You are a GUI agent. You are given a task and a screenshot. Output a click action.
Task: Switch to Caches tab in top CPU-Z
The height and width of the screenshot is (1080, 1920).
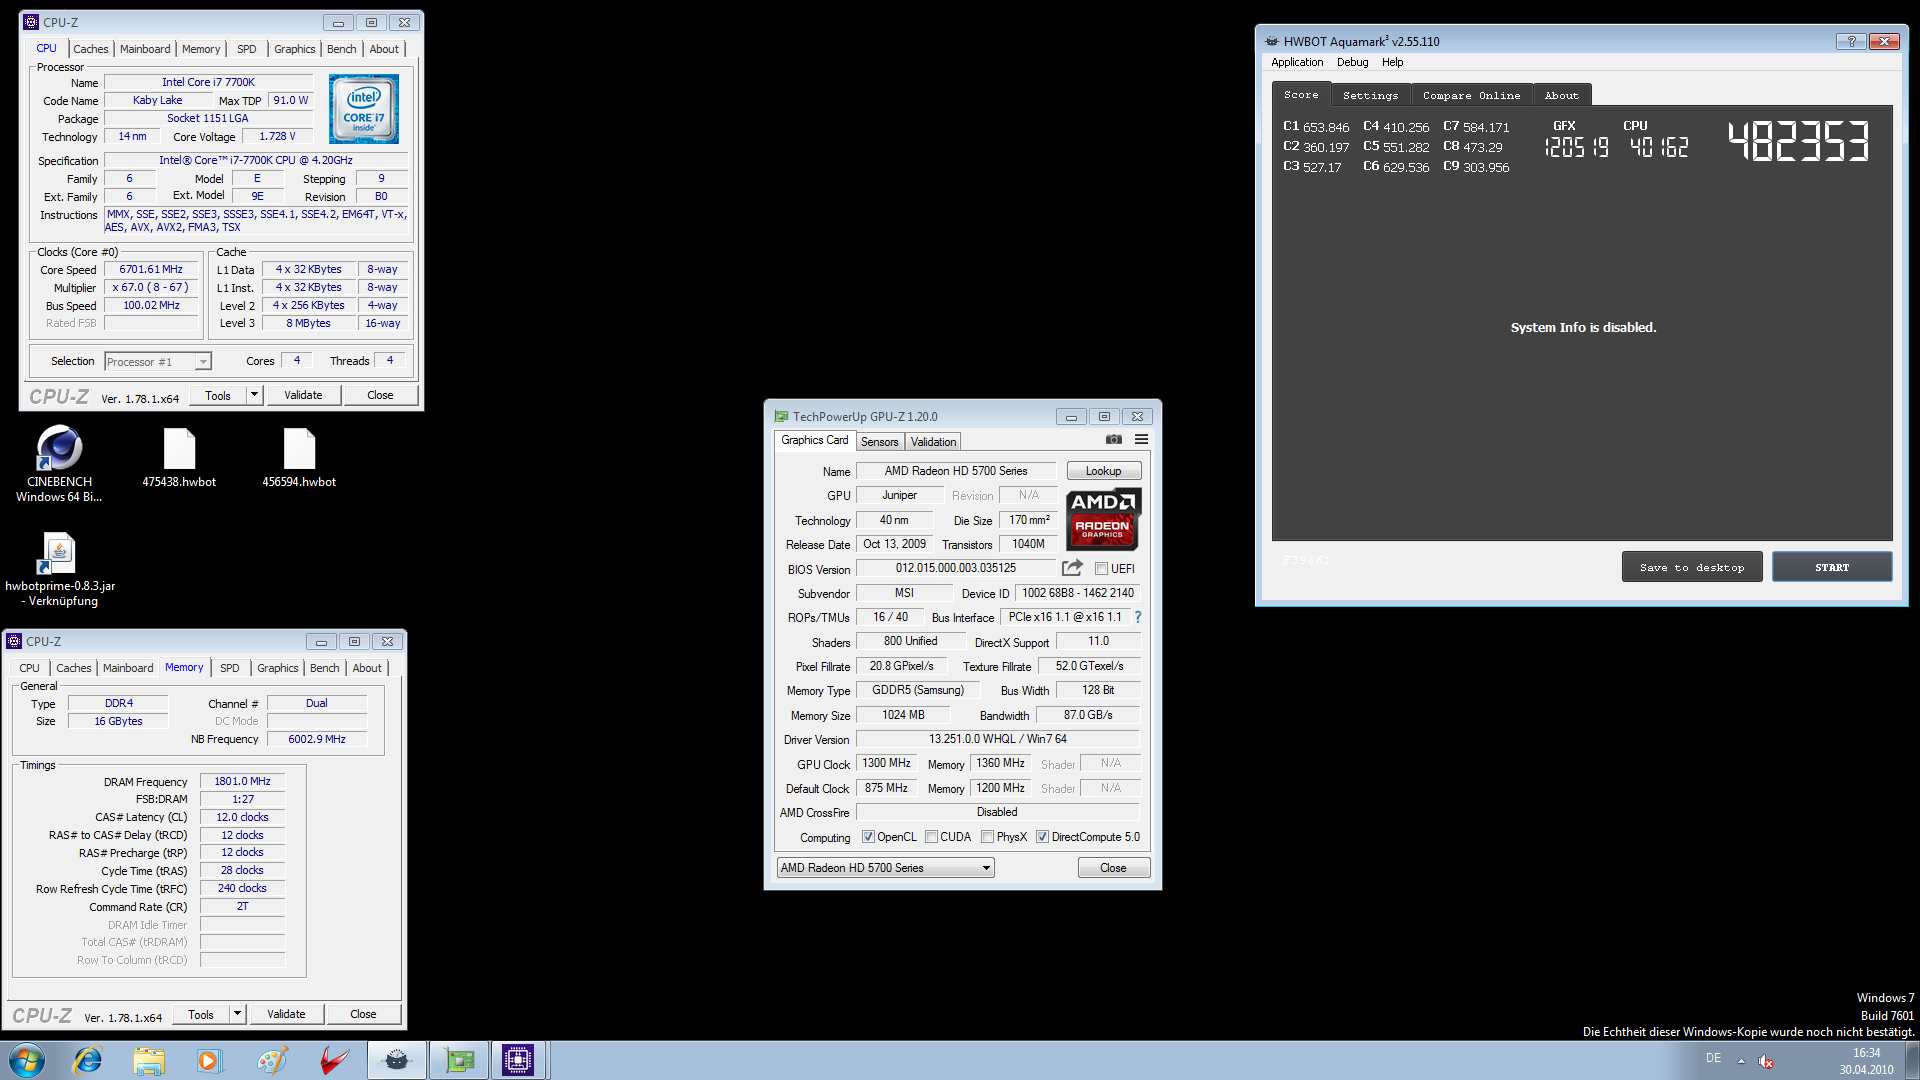[x=90, y=49]
